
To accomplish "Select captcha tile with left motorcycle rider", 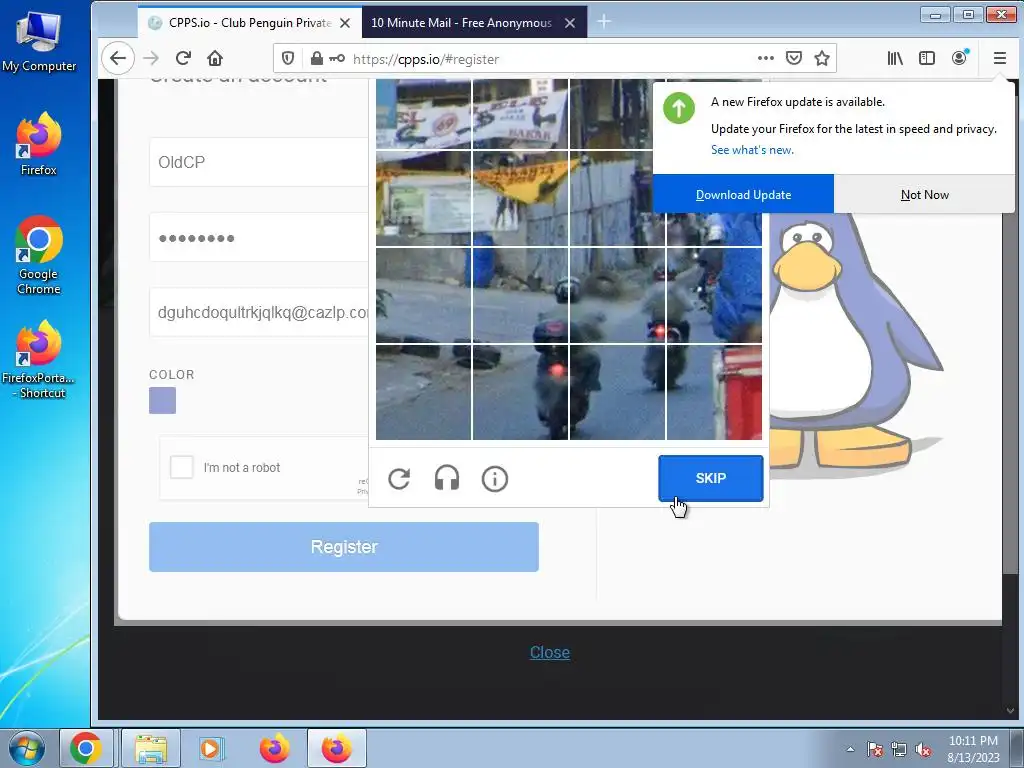I will click(x=520, y=392).
